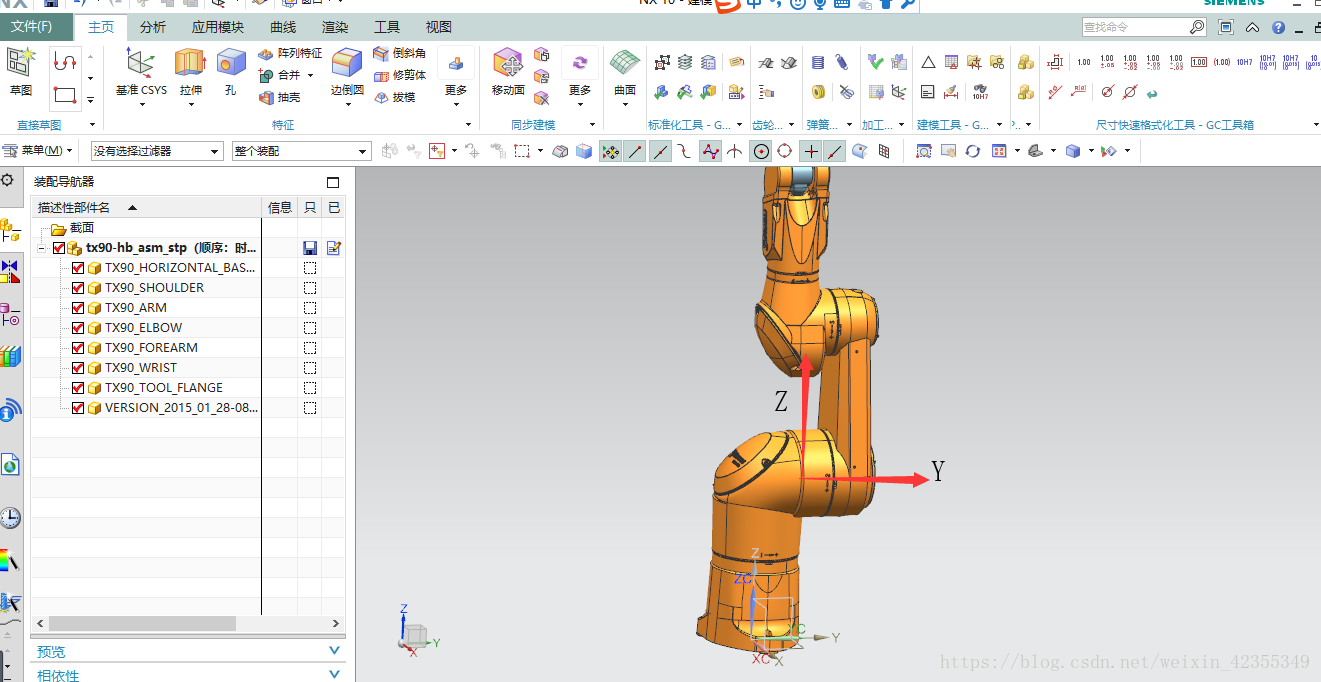Toggle the TX90_FOREARM visibility checkbox
This screenshot has height=682, width=1321.
click(x=78, y=348)
